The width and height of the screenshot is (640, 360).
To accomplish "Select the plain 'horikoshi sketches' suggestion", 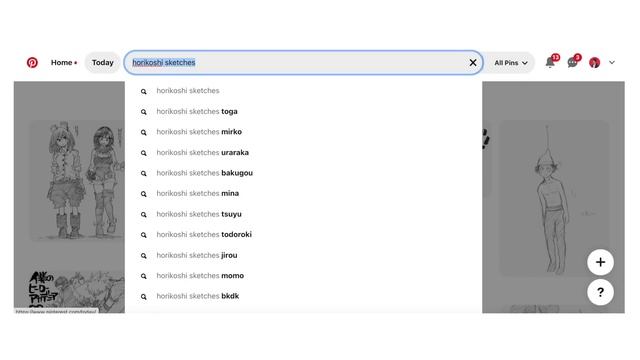I will point(304,91).
